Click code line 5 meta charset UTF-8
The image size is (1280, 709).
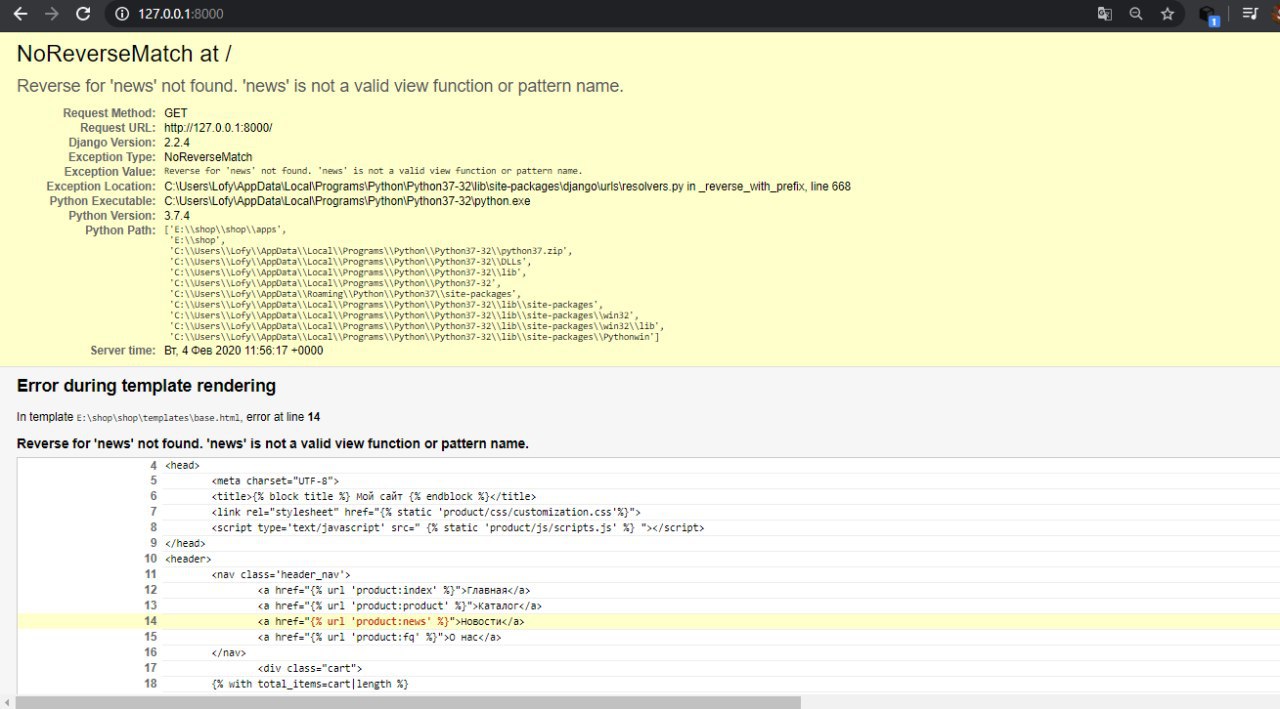pos(275,481)
